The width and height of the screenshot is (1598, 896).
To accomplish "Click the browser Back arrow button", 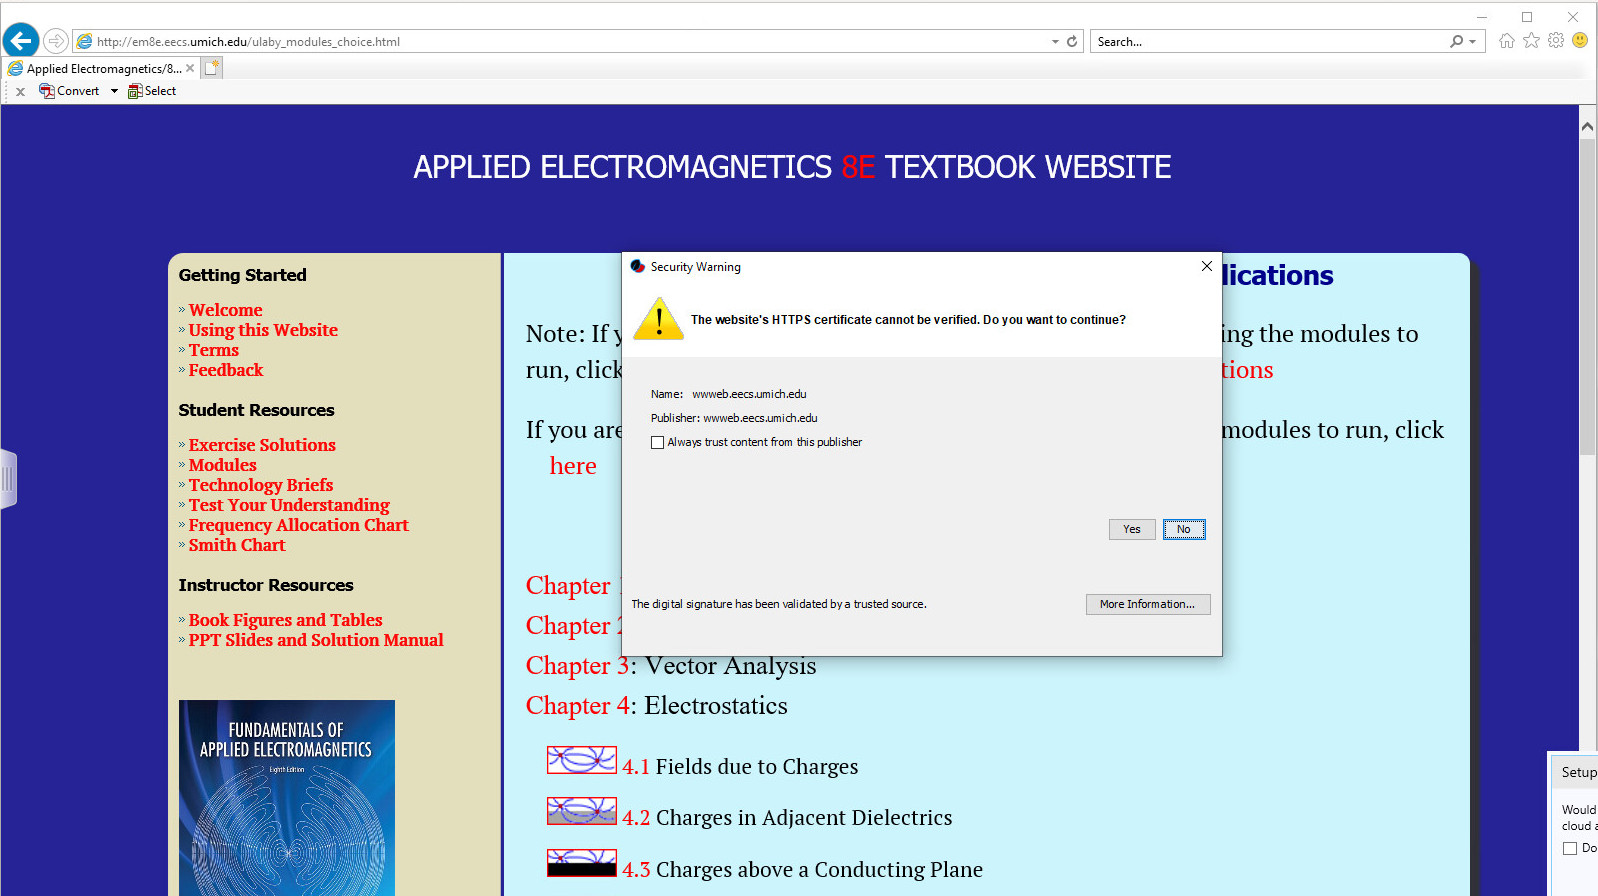I will click(x=21, y=41).
